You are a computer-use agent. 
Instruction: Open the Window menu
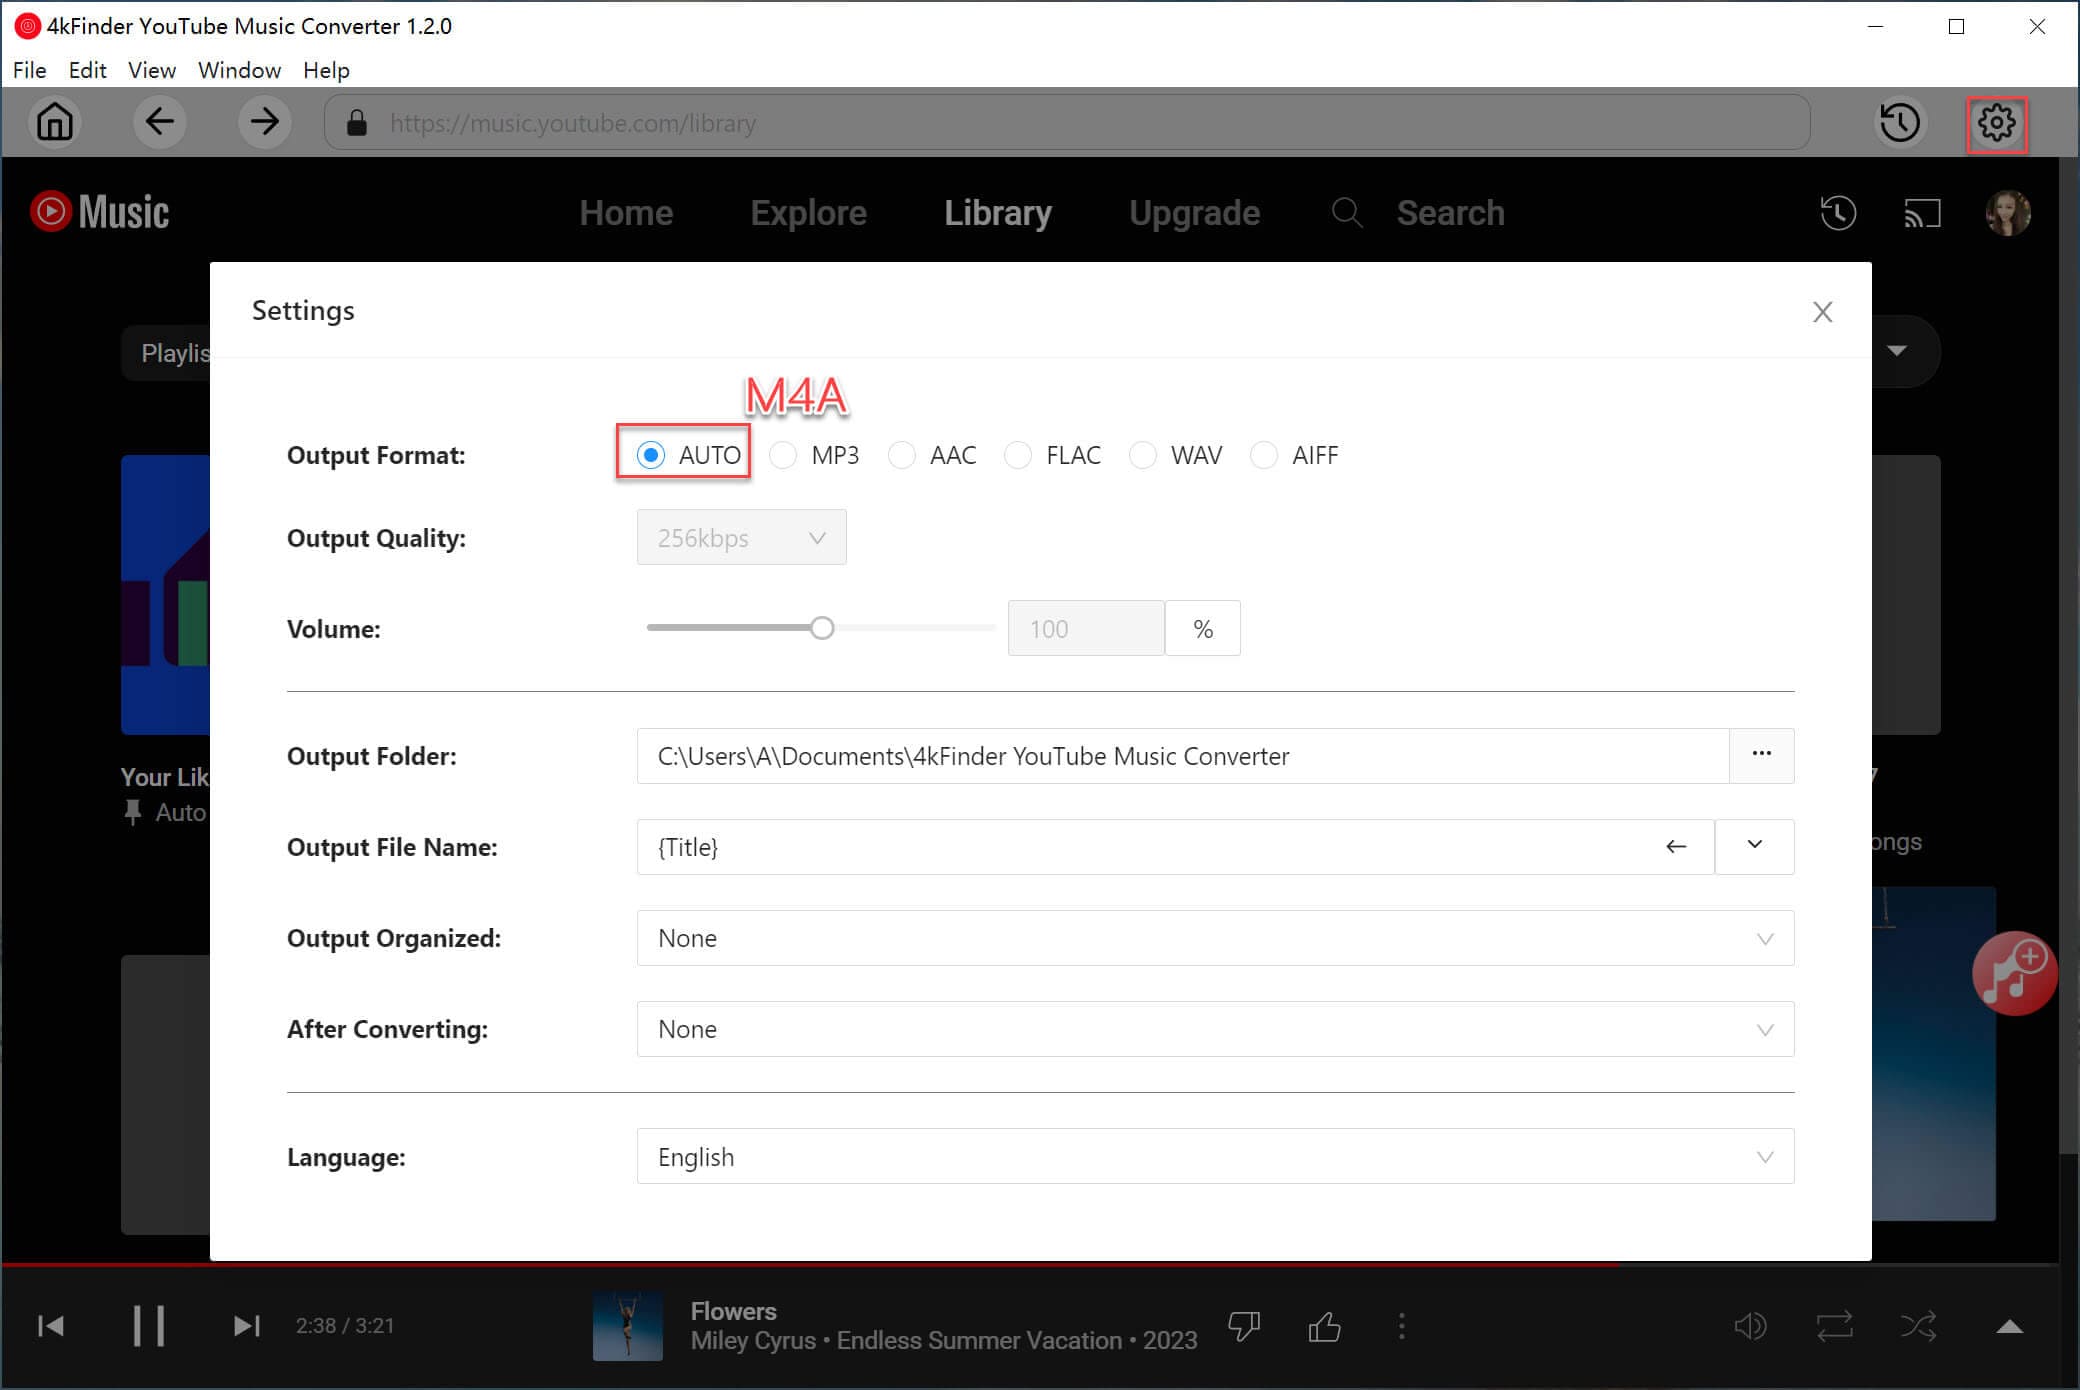(x=239, y=70)
